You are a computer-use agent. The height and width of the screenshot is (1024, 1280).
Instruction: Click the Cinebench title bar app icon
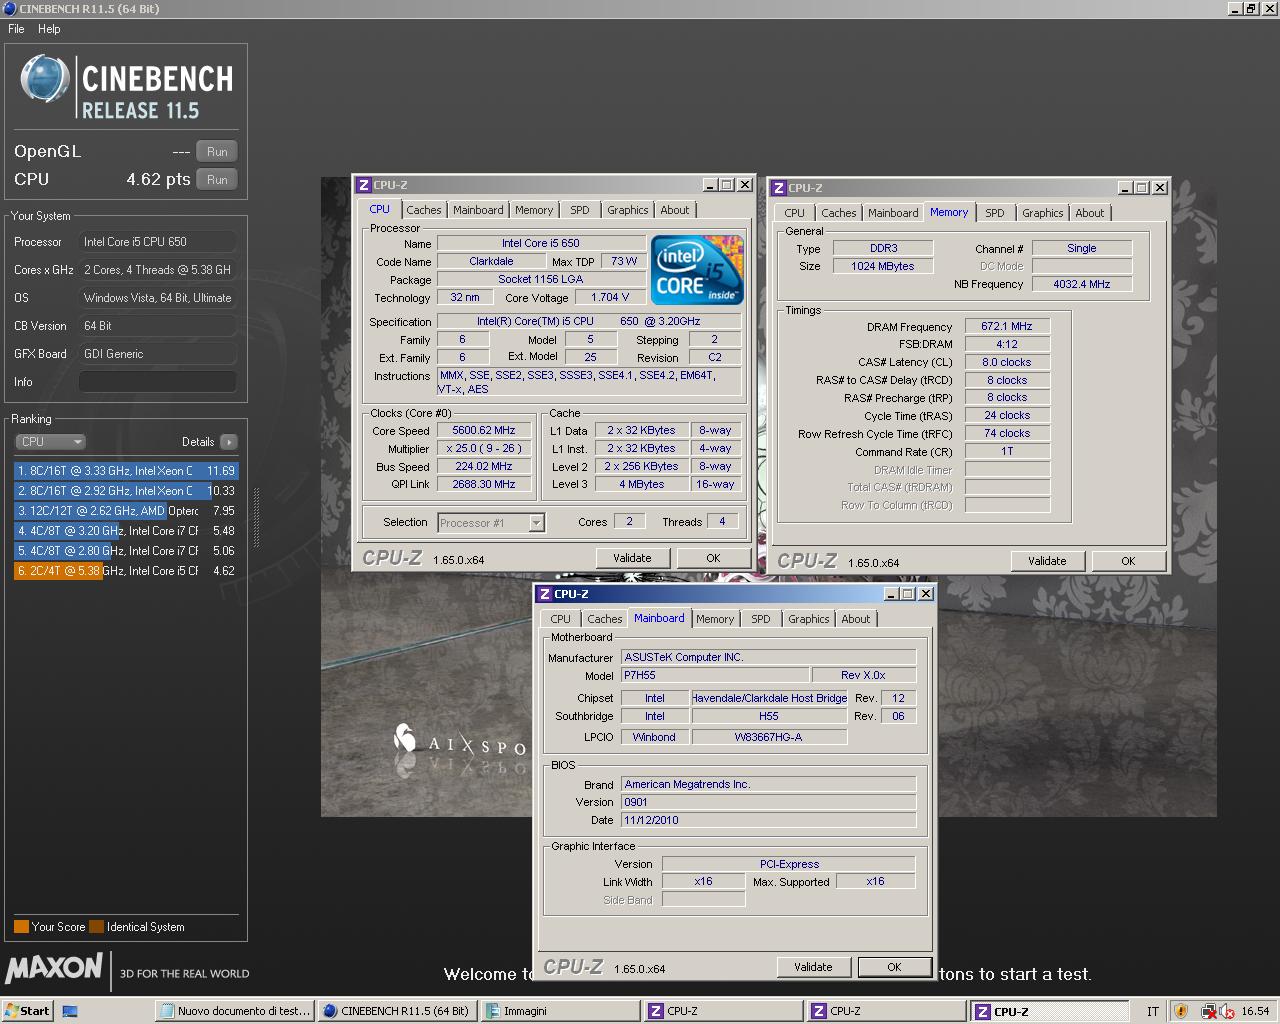pyautogui.click(x=10, y=9)
